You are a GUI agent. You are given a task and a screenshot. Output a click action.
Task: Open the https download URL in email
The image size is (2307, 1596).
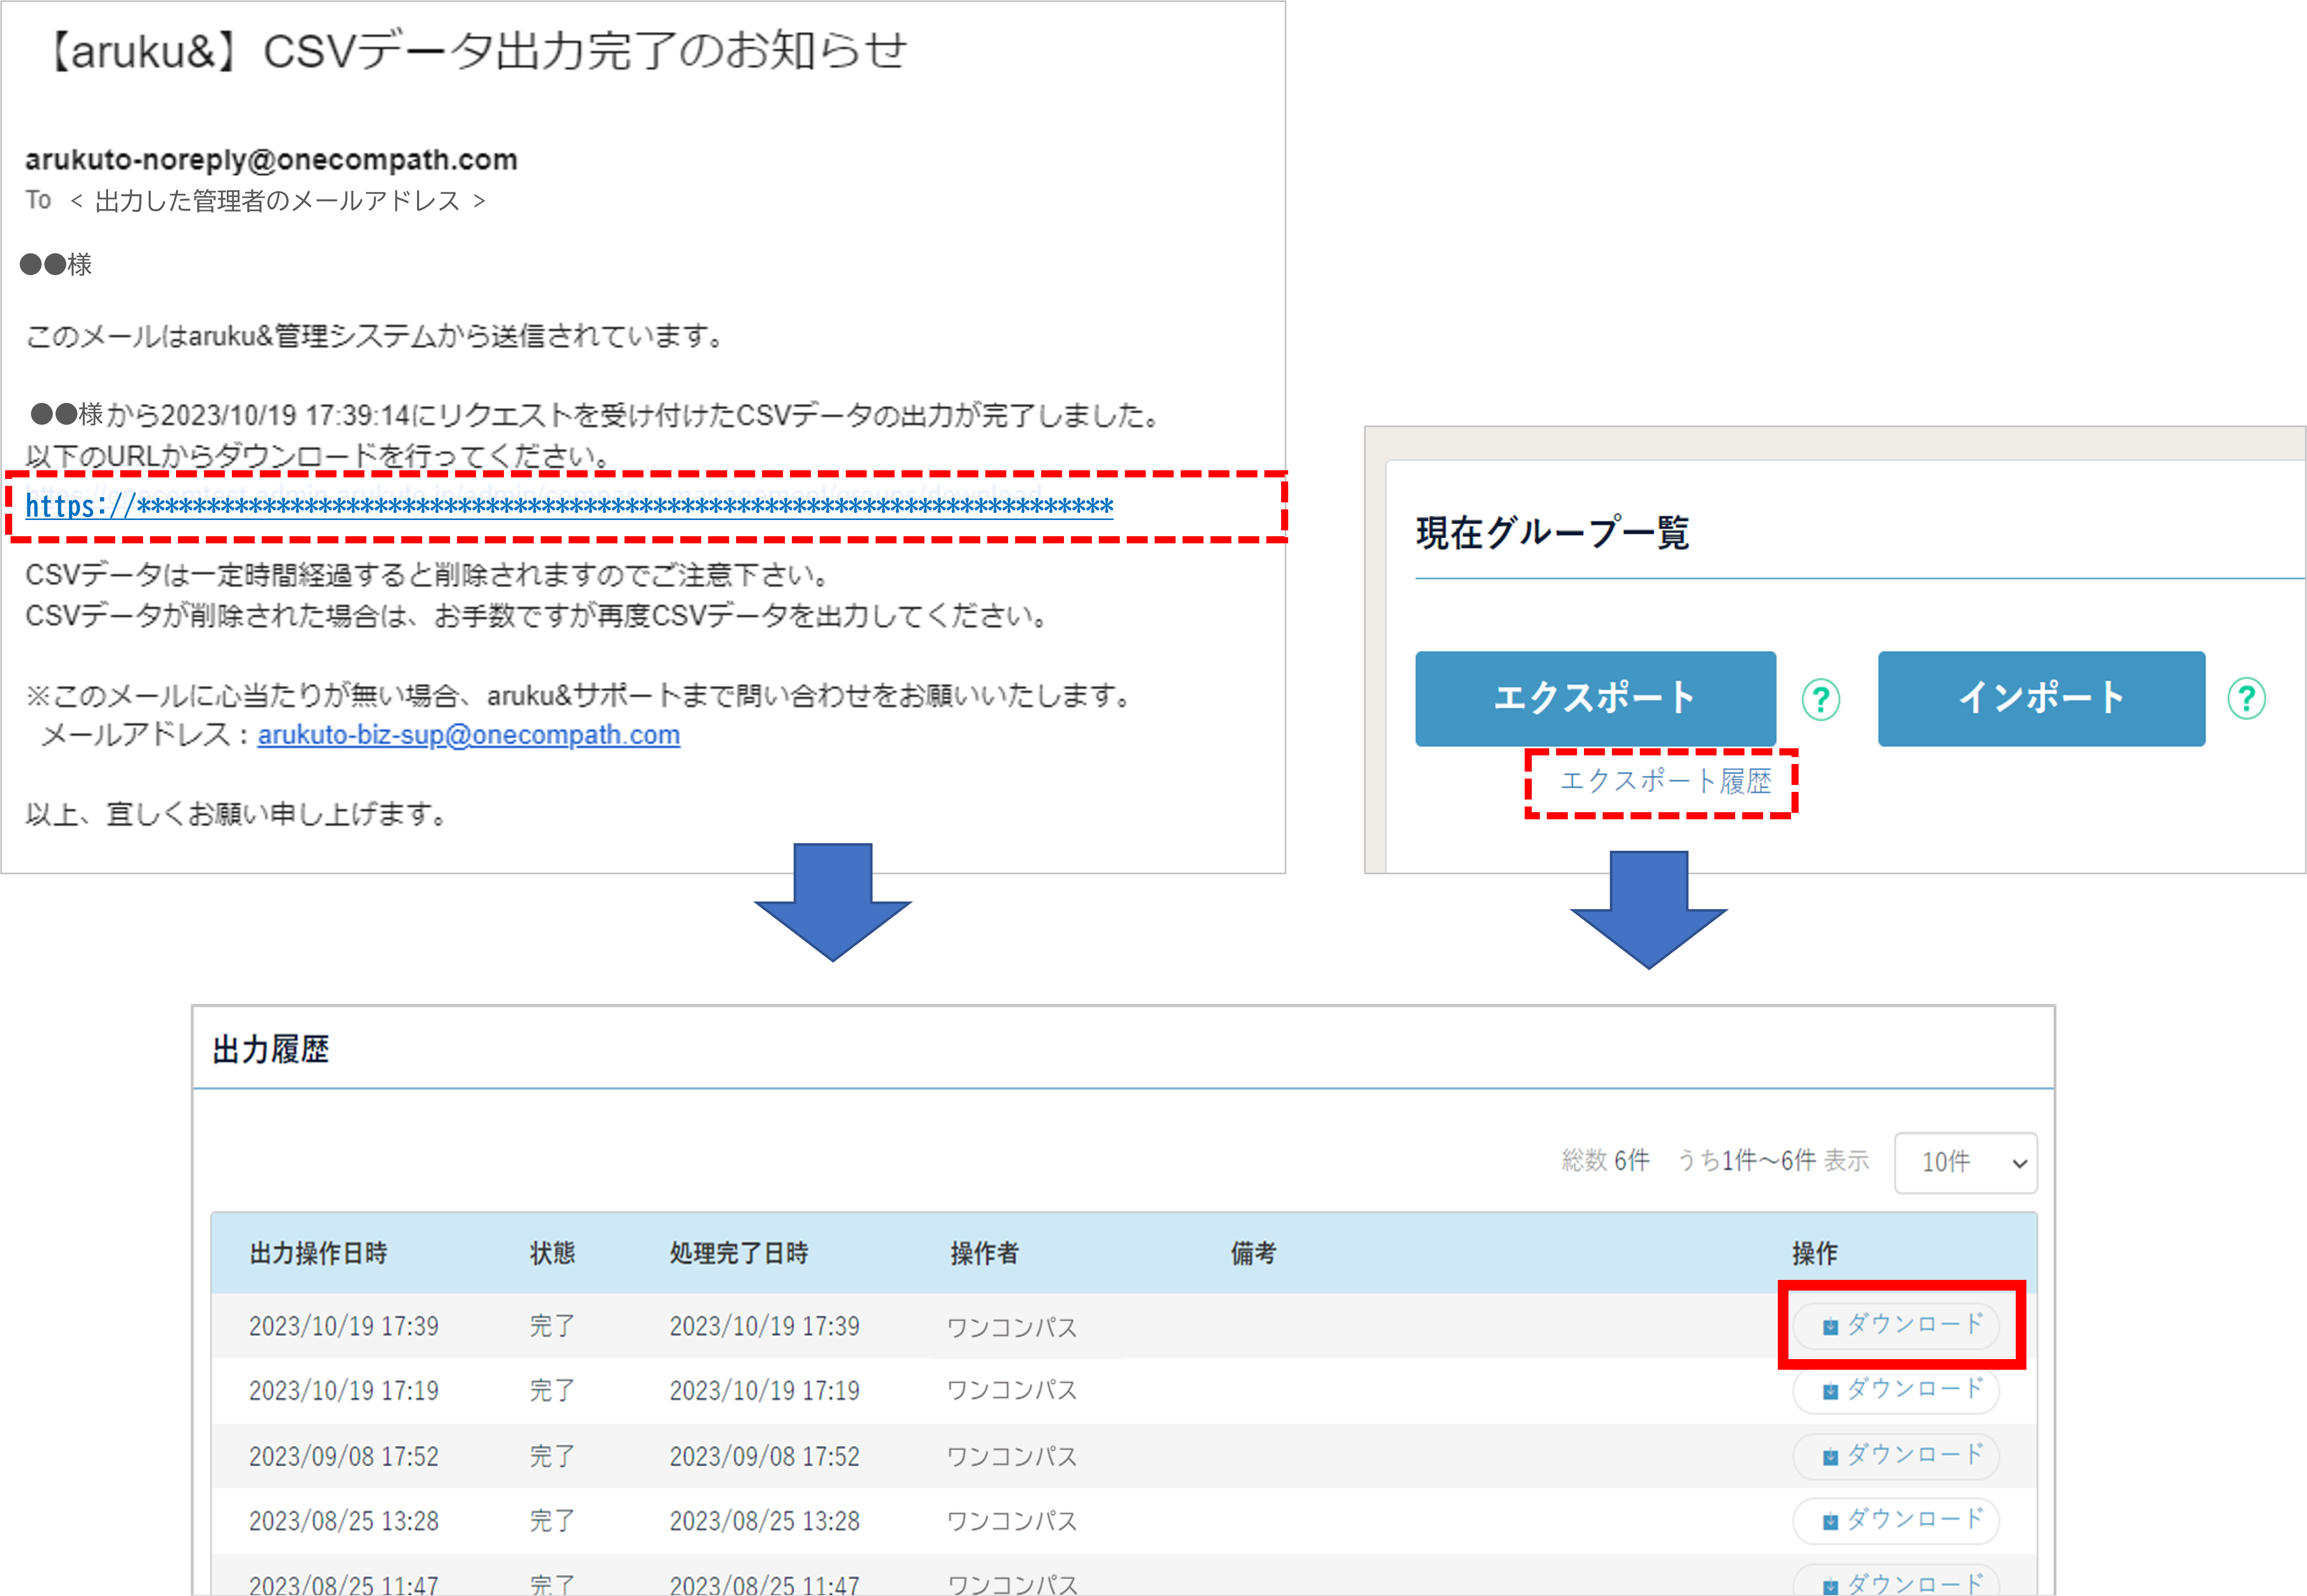(x=568, y=507)
